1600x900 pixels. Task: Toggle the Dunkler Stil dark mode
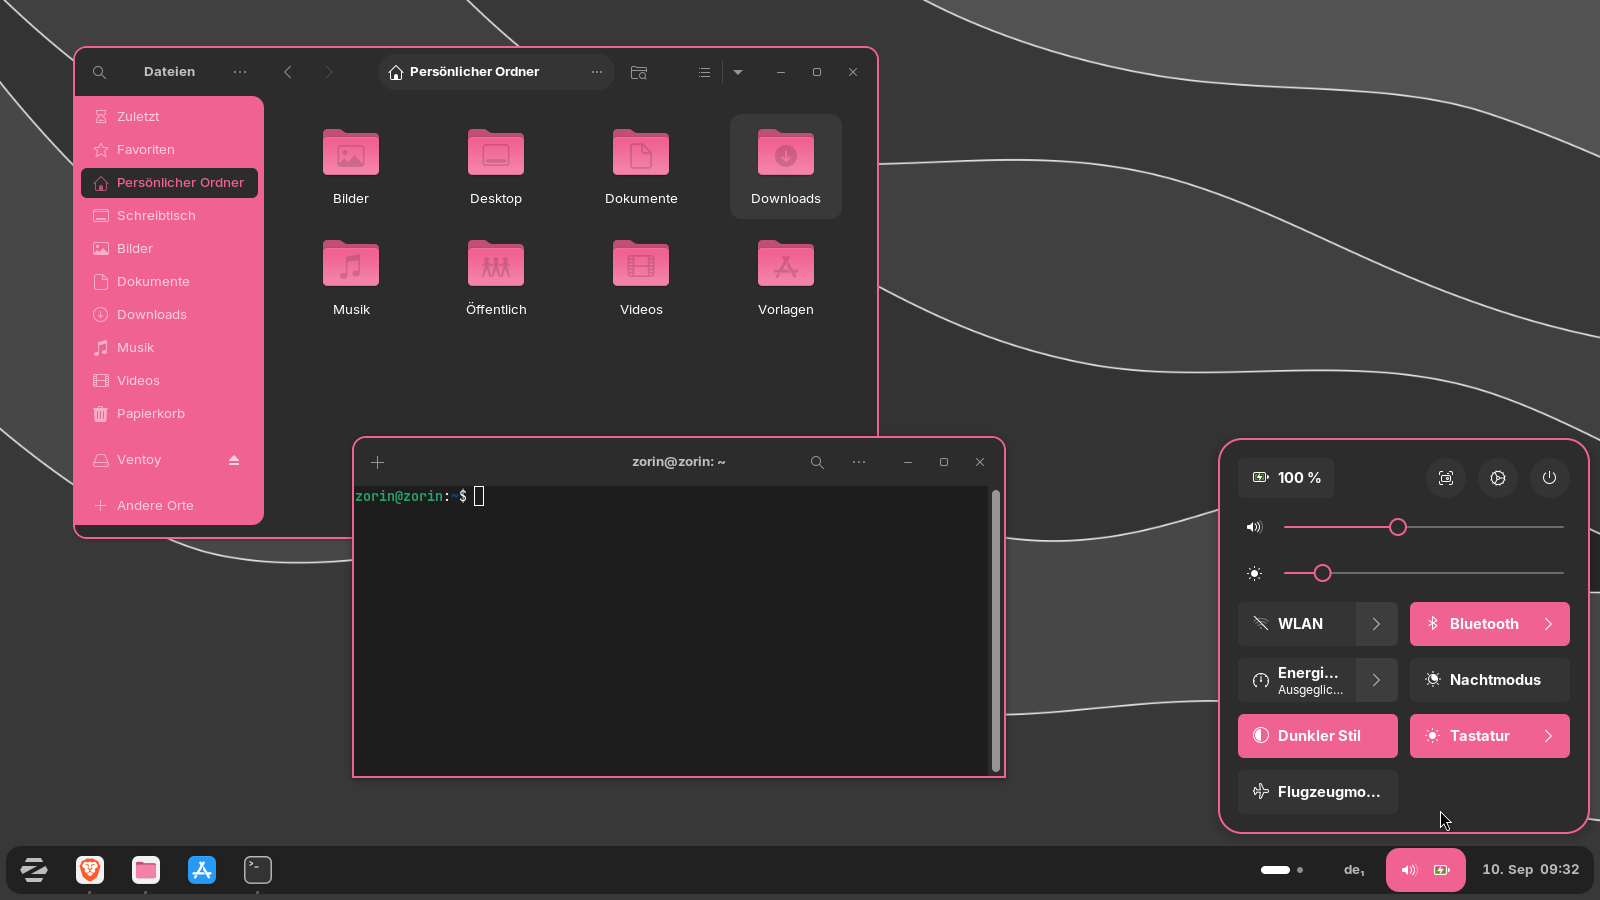click(1318, 736)
